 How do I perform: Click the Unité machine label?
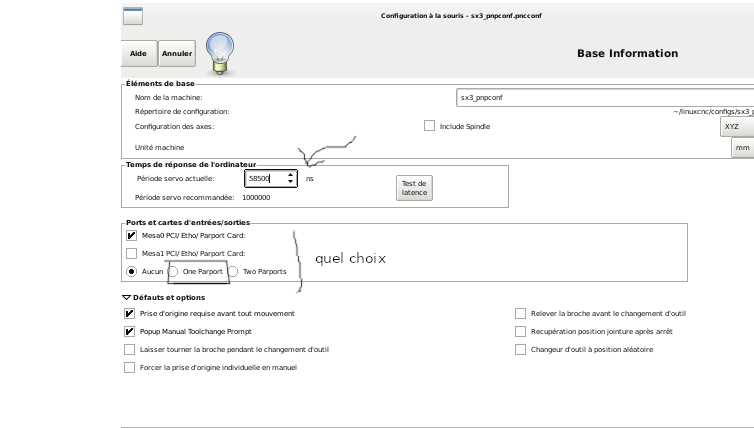pos(159,148)
